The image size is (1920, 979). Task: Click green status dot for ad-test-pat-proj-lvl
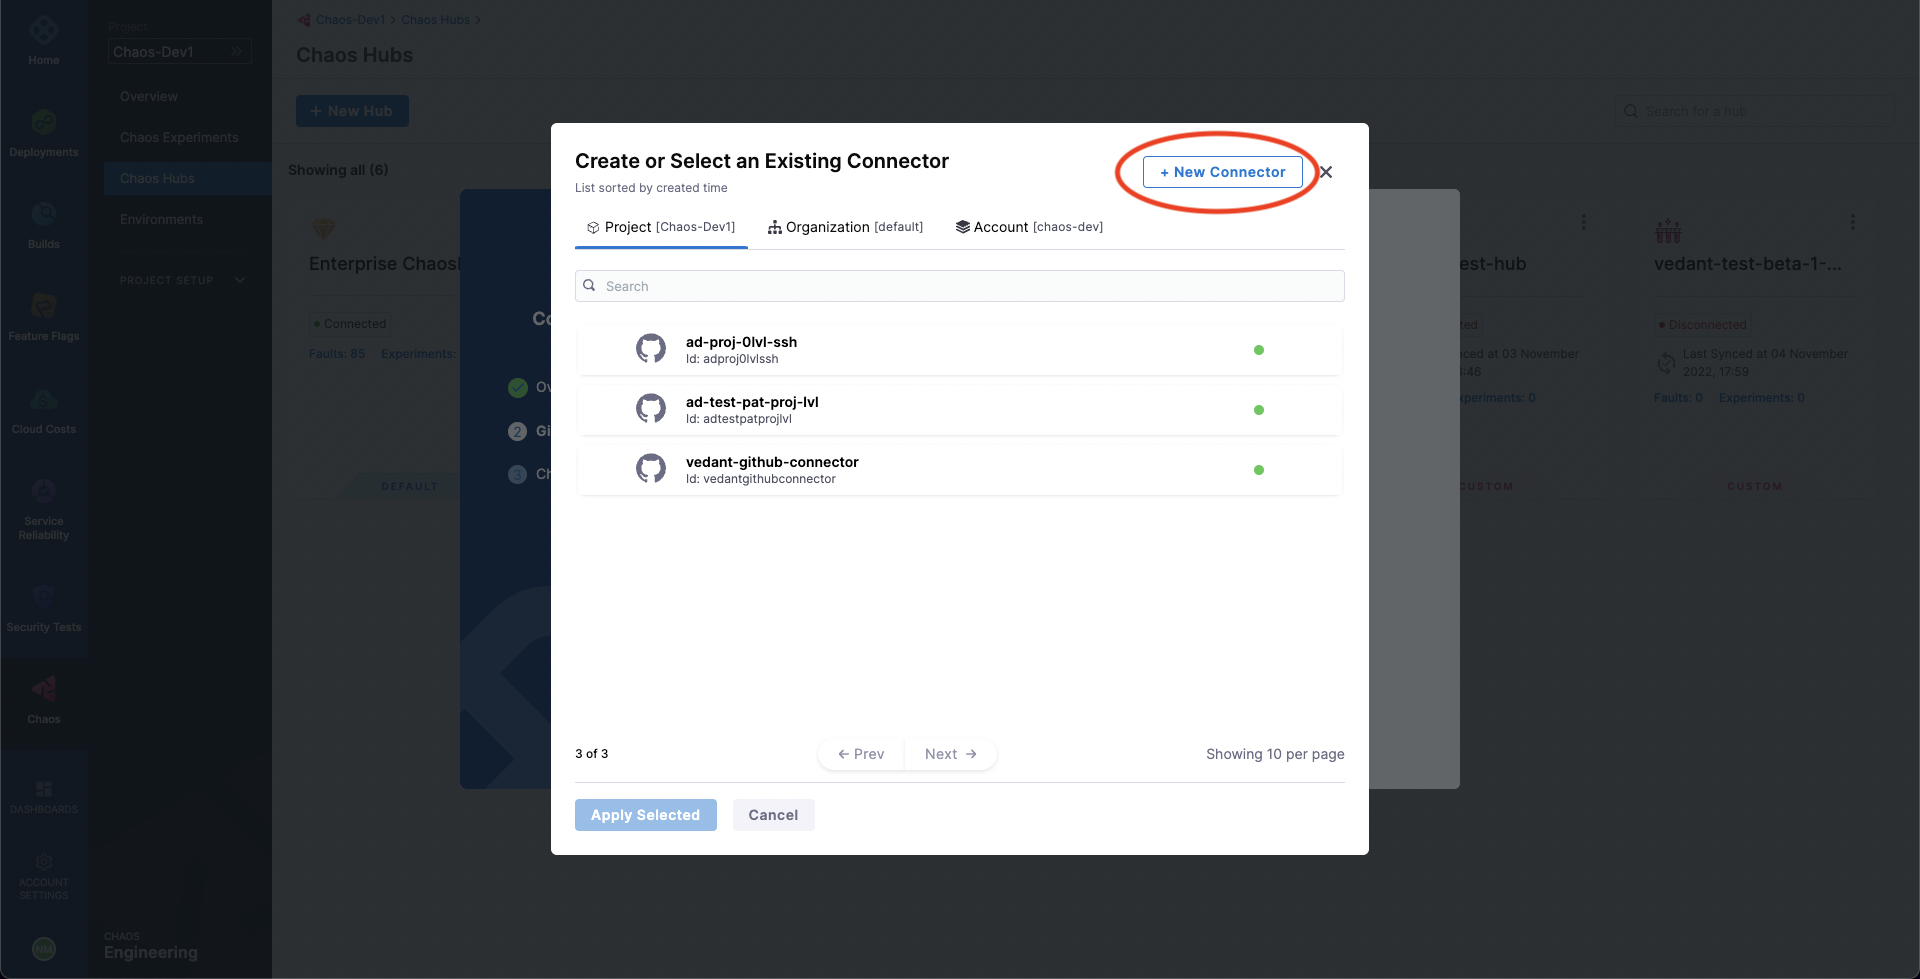[1259, 410]
